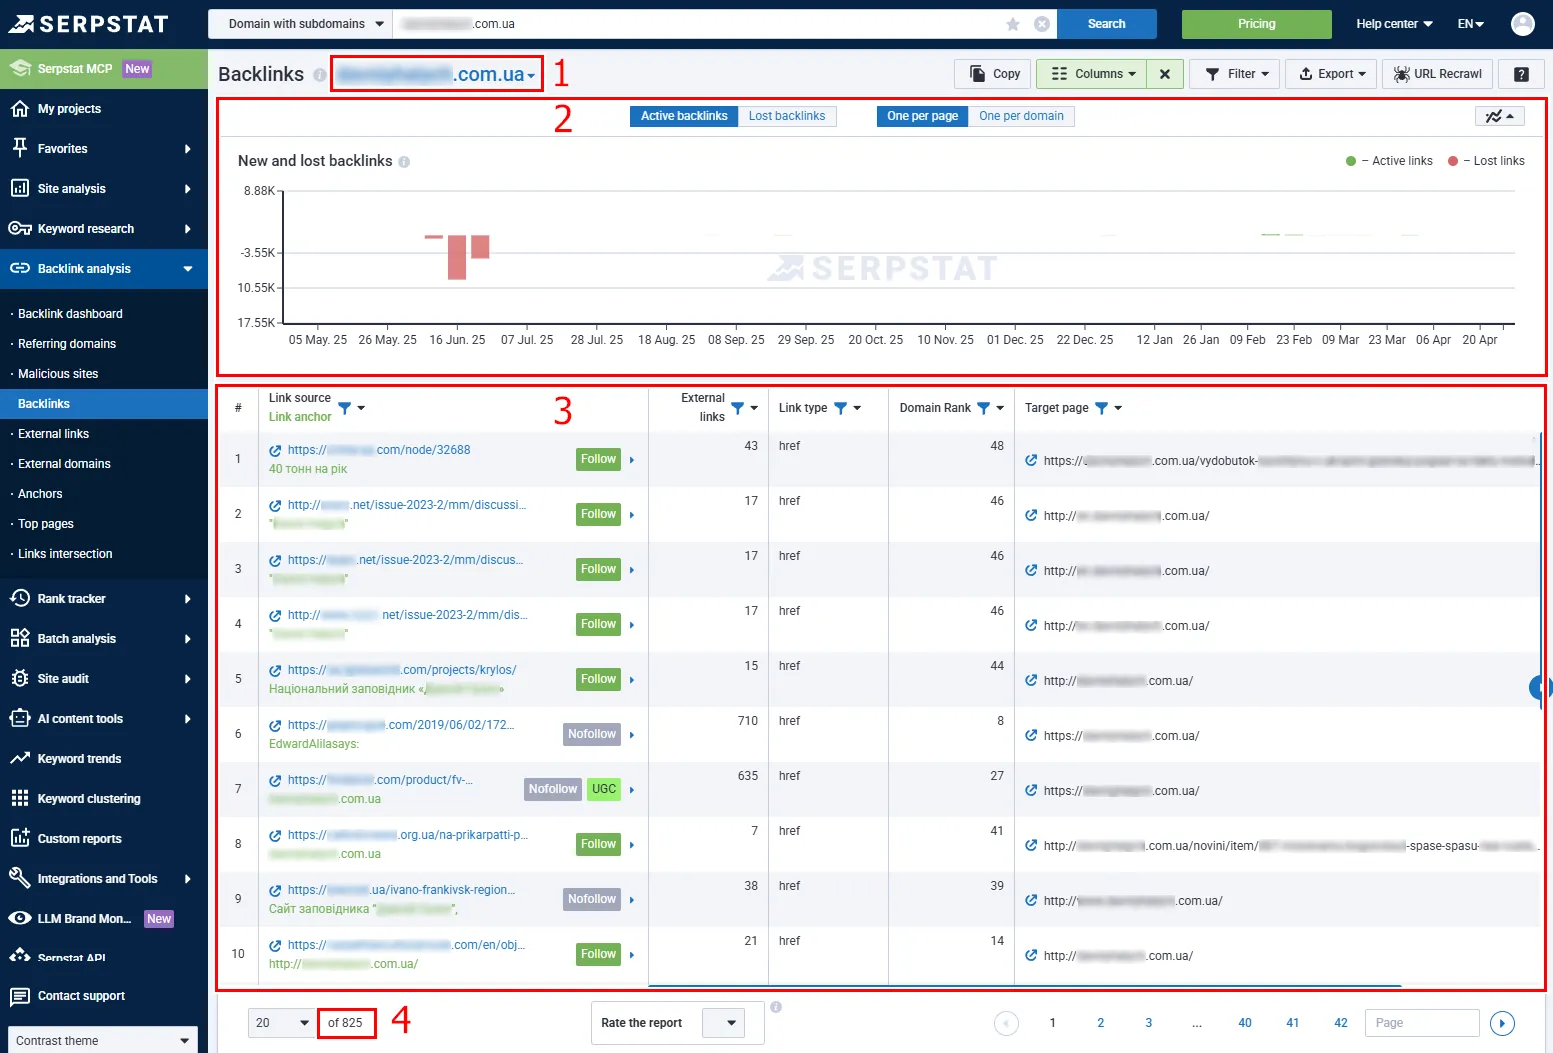
Task: Click the Custom reports icon
Action: (19, 838)
